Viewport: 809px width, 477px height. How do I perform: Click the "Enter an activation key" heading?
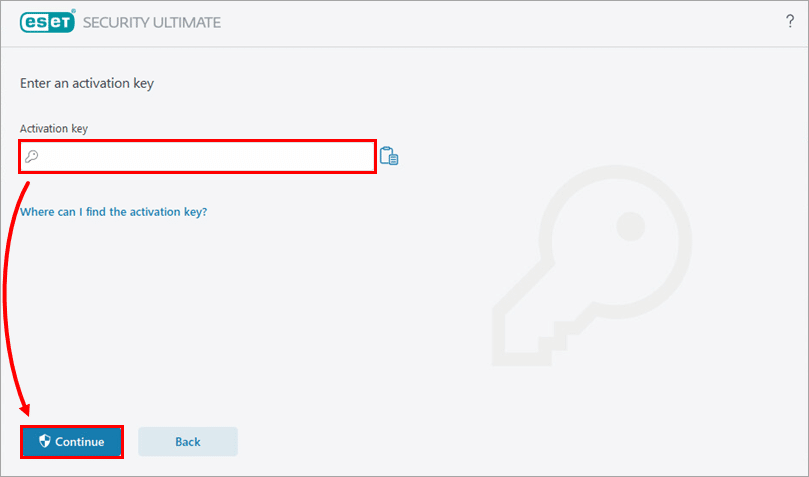click(x=87, y=83)
